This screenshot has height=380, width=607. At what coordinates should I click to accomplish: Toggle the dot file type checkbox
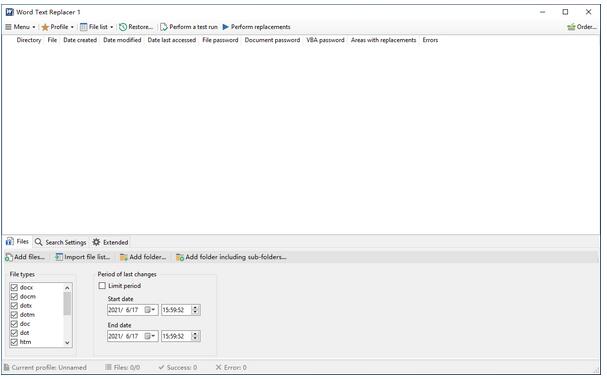pos(14,333)
